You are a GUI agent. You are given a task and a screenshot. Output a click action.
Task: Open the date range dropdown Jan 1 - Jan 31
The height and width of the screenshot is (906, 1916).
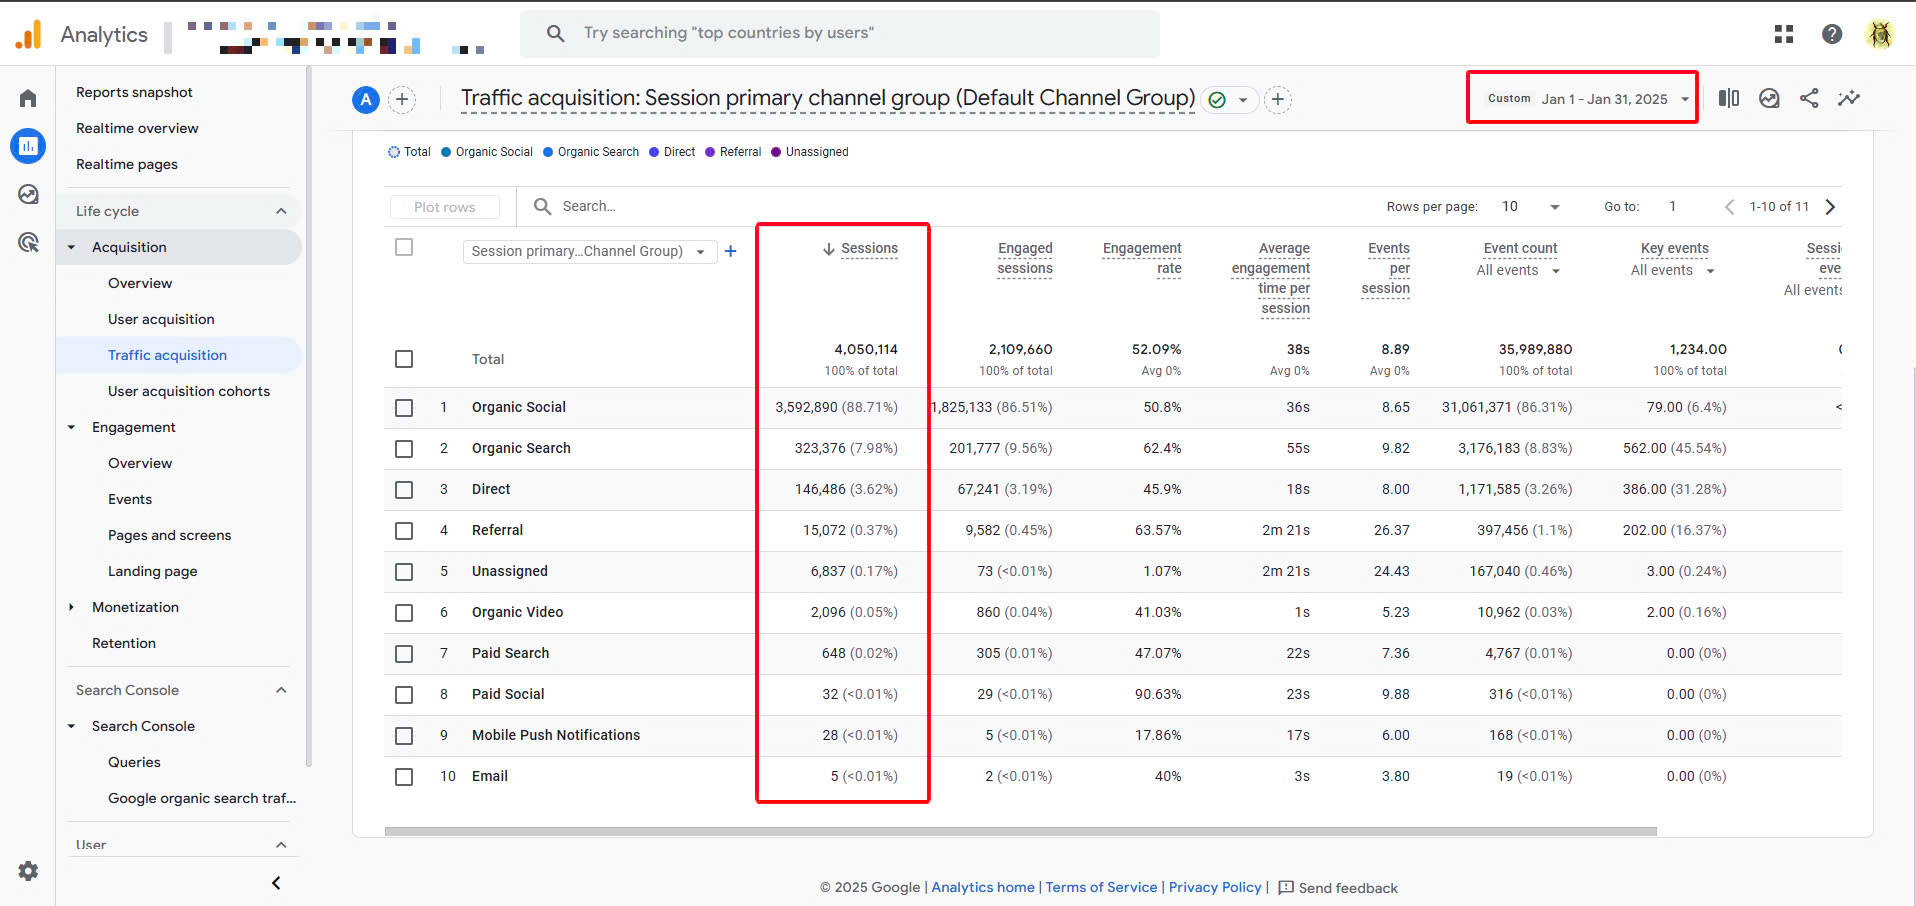(x=1588, y=98)
